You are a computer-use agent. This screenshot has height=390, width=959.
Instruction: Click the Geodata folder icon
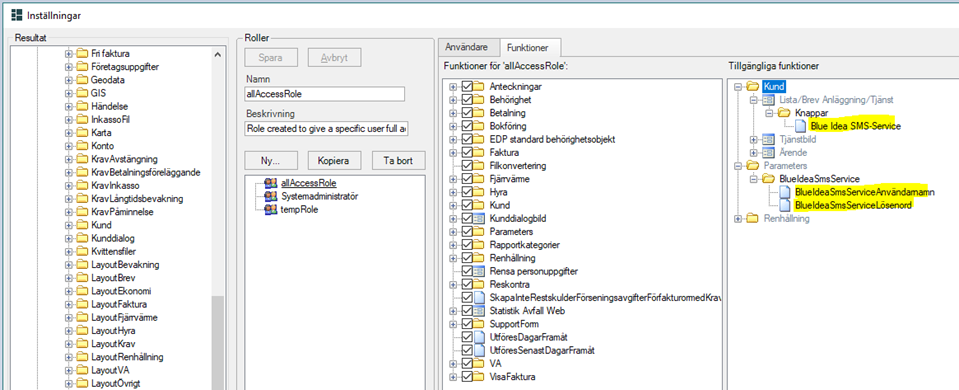(x=82, y=80)
